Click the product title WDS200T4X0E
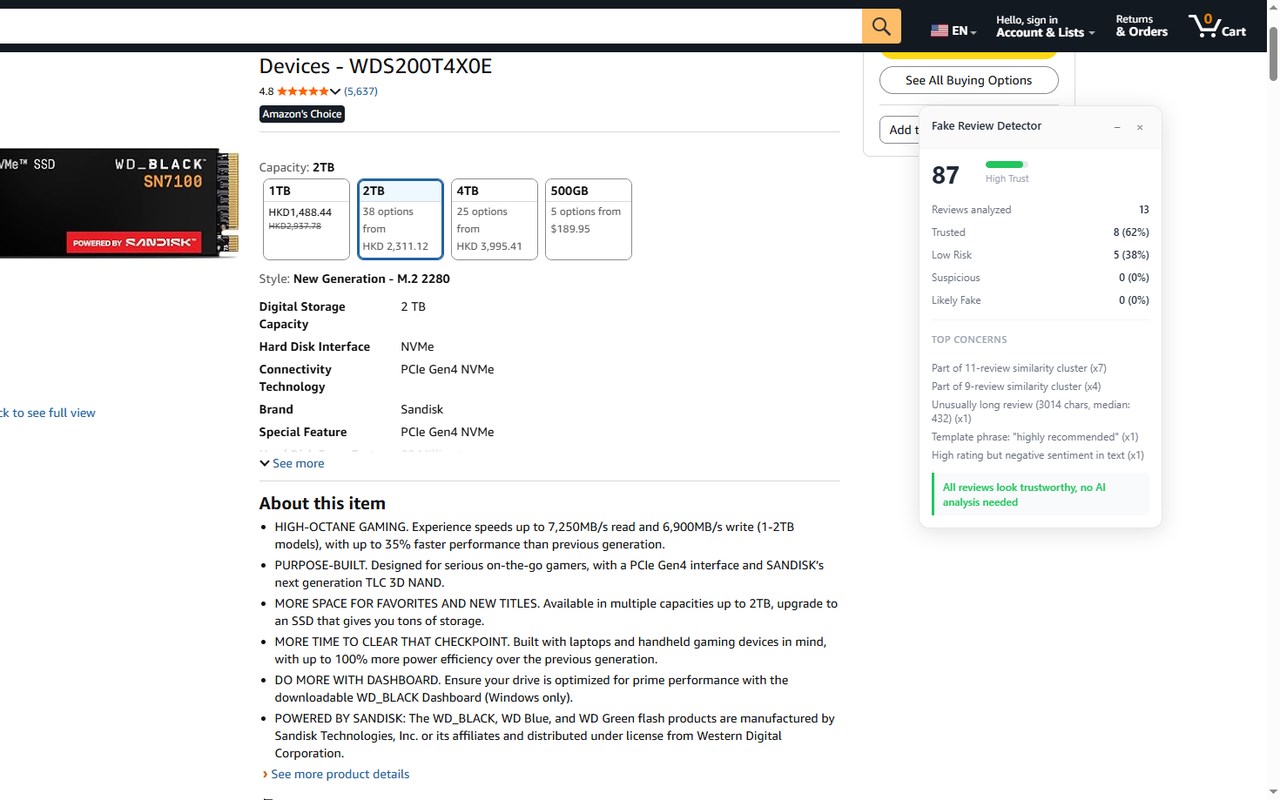1280x800 pixels. tap(375, 66)
